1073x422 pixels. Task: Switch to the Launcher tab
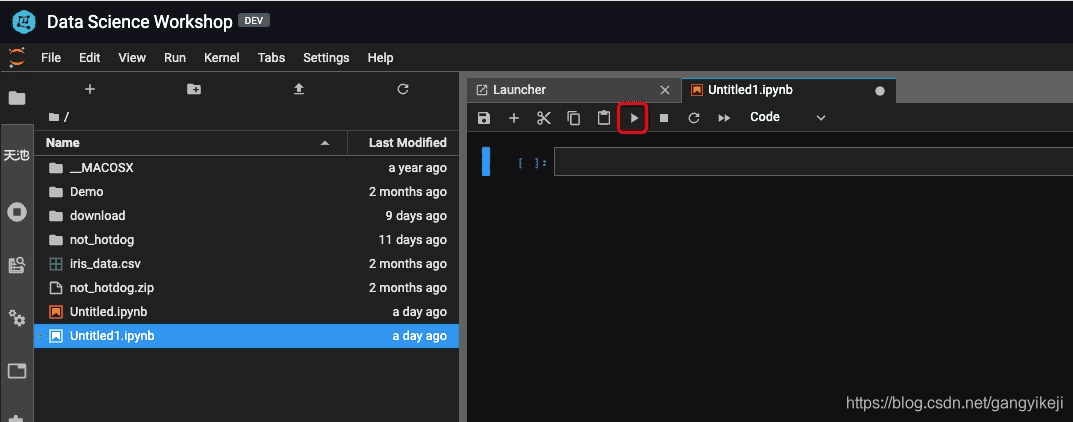point(574,90)
